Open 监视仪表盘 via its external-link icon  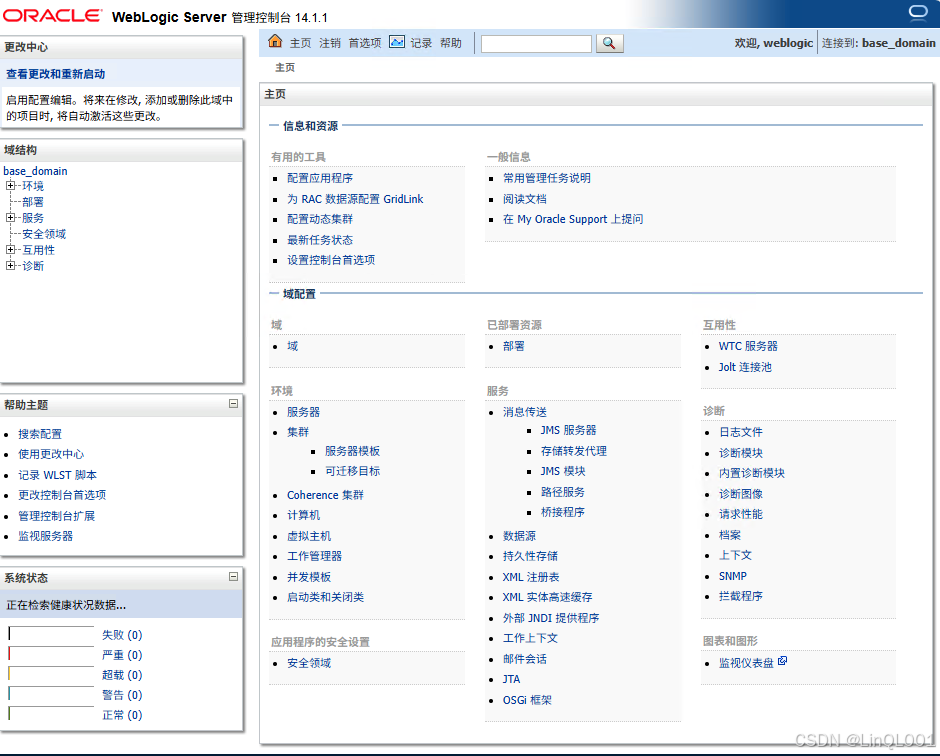pyautogui.click(x=780, y=660)
